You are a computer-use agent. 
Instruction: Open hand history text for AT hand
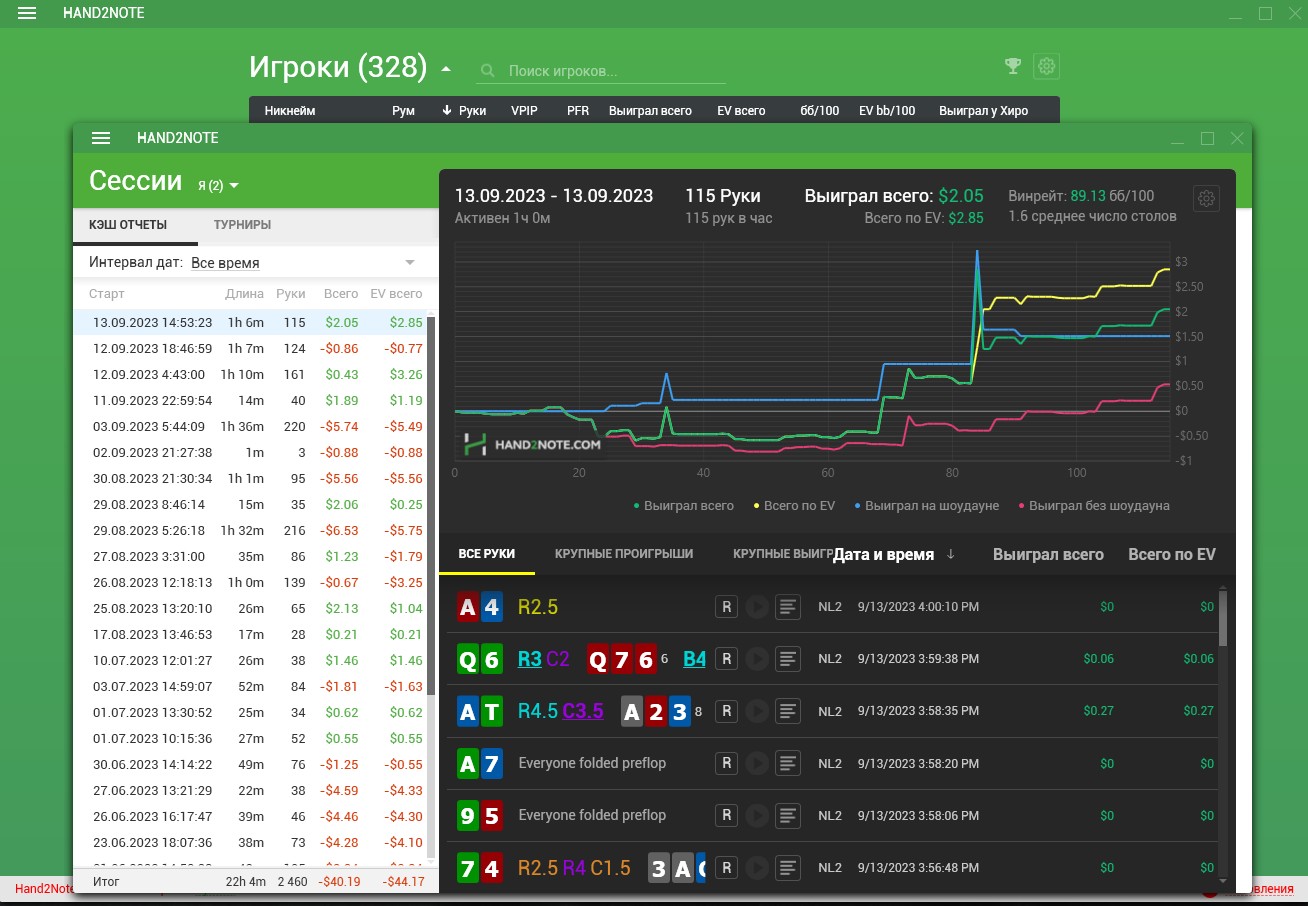(x=788, y=711)
